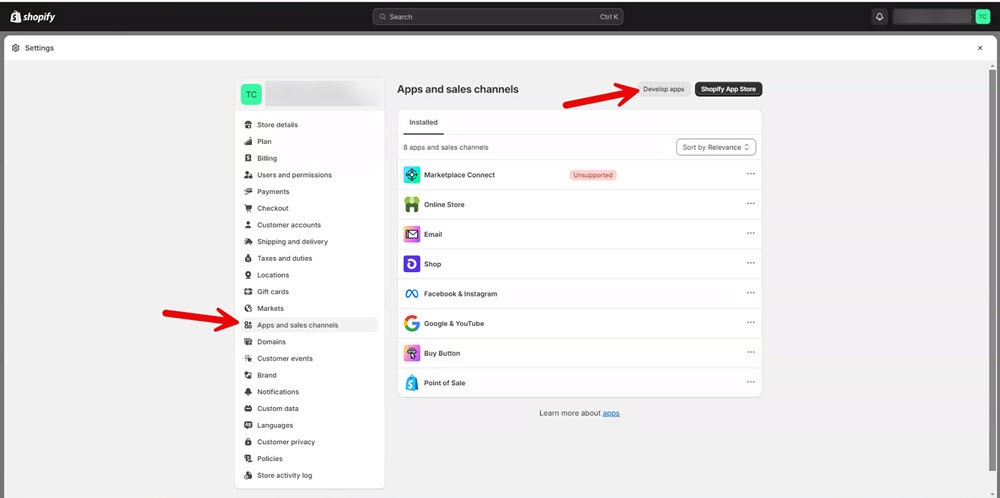1000x498 pixels.
Task: Click the Shopify App Store button
Action: pos(728,89)
